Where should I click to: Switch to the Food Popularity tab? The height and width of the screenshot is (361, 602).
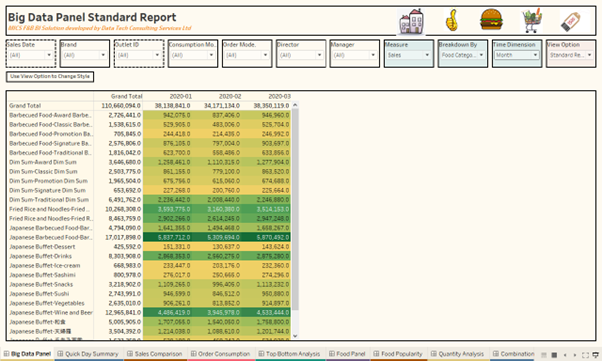[x=399, y=354]
